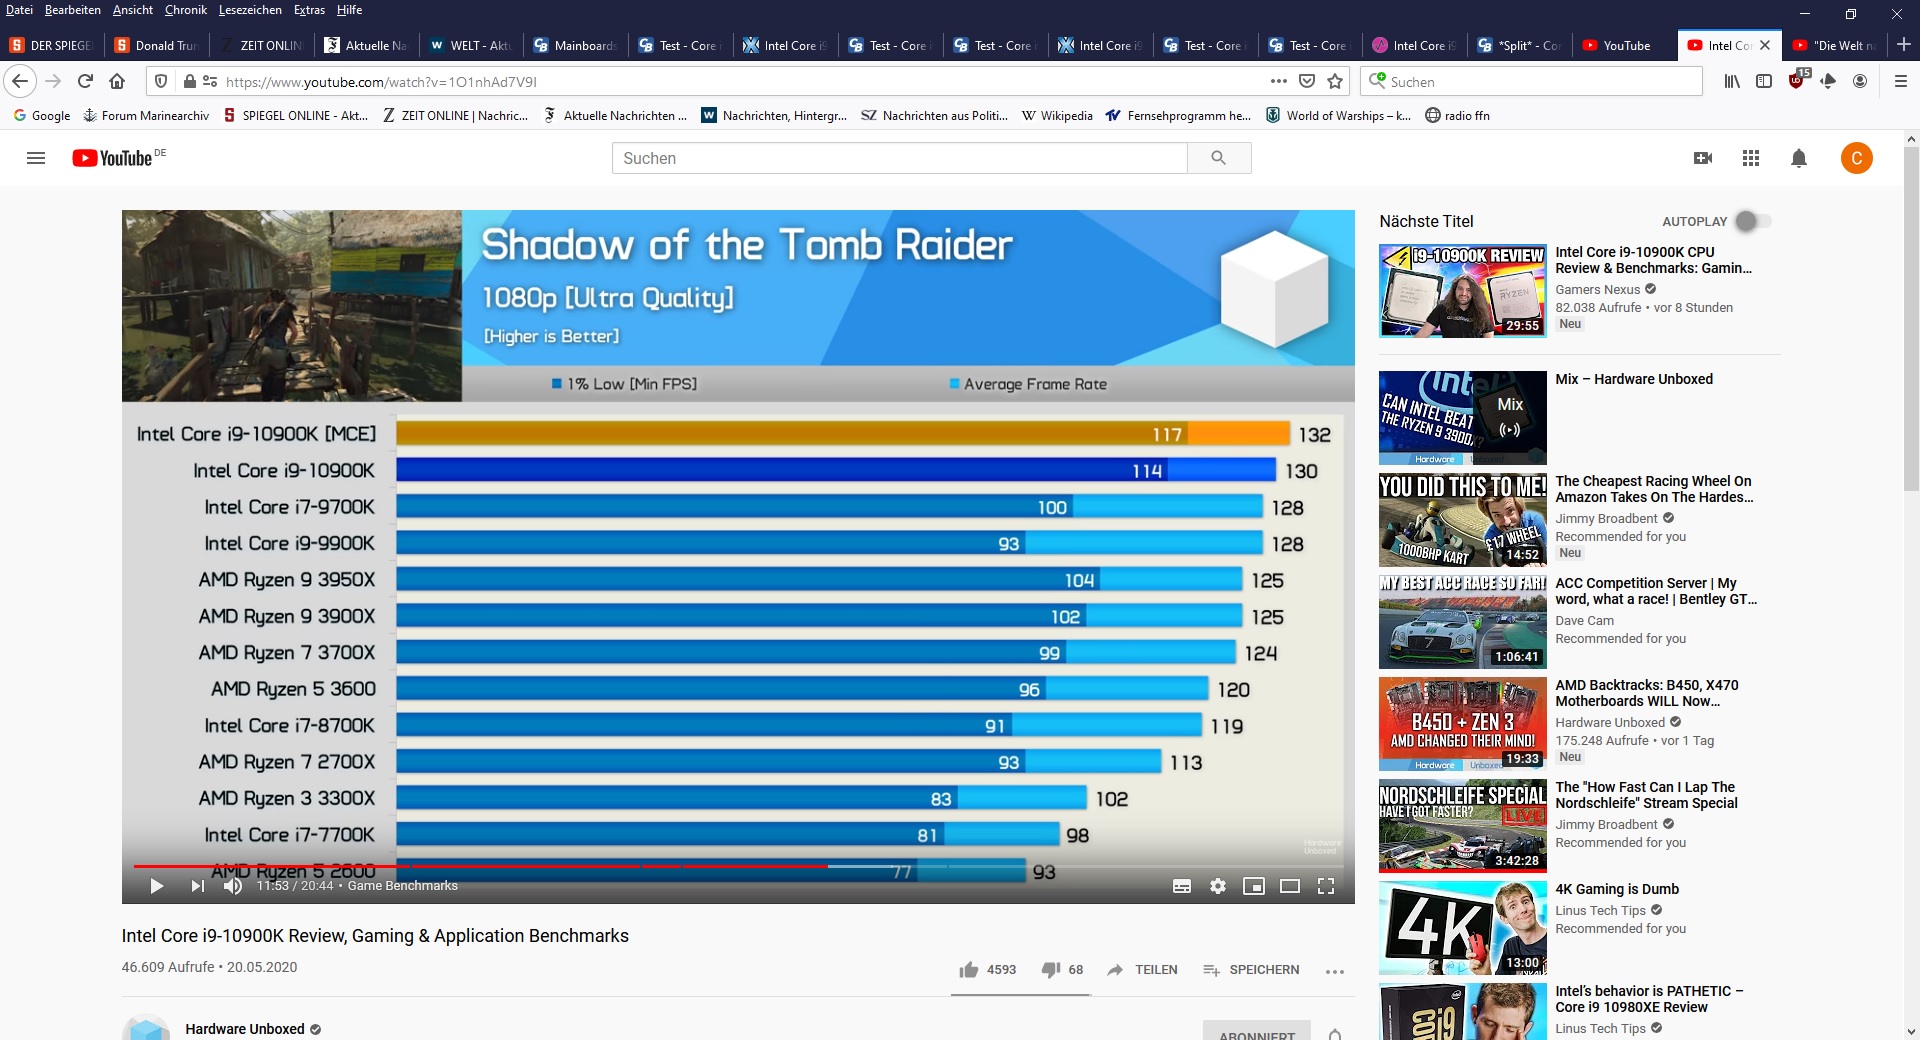Open The Cheapest Racing Wheel video title
1920x1040 pixels.
(x=1654, y=489)
